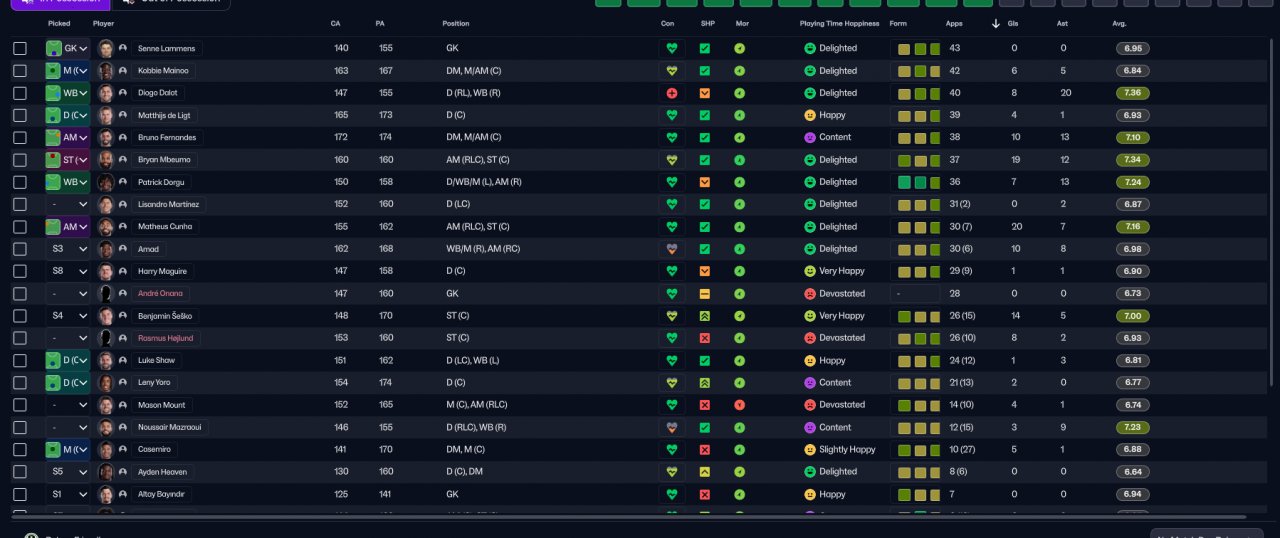Click Bryan Mbeumo's ST pitch position icon

[x=54, y=160]
